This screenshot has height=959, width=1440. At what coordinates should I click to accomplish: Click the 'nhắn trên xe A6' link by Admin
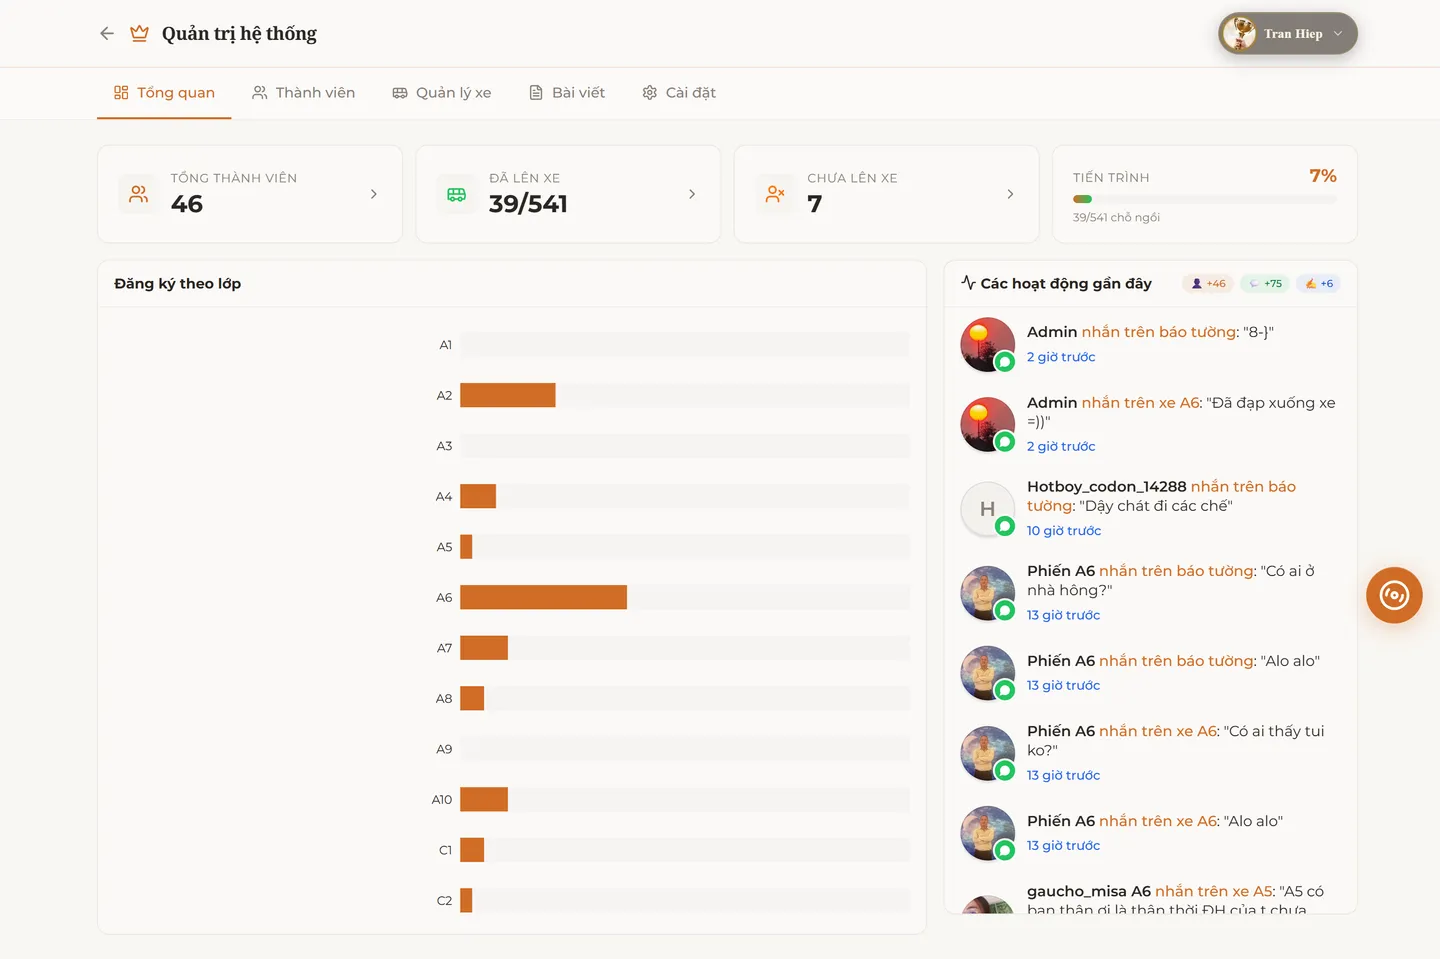pos(1140,403)
